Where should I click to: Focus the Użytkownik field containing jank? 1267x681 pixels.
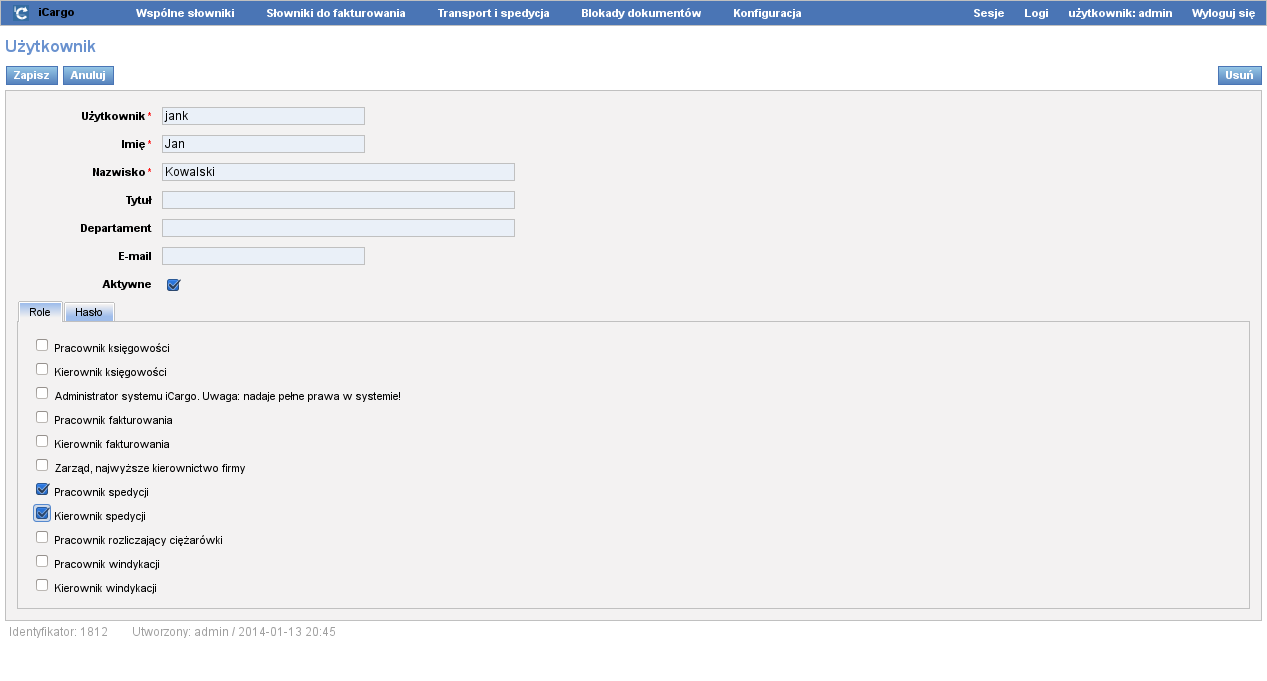click(x=263, y=116)
